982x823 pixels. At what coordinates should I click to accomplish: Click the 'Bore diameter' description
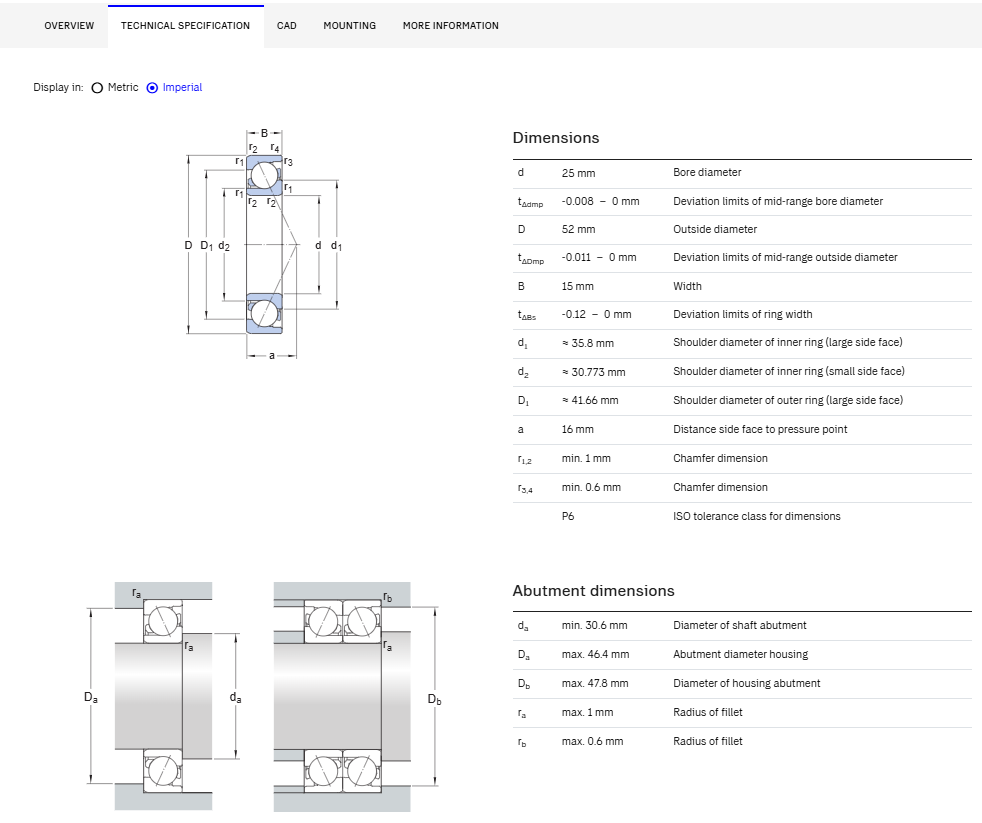(707, 172)
